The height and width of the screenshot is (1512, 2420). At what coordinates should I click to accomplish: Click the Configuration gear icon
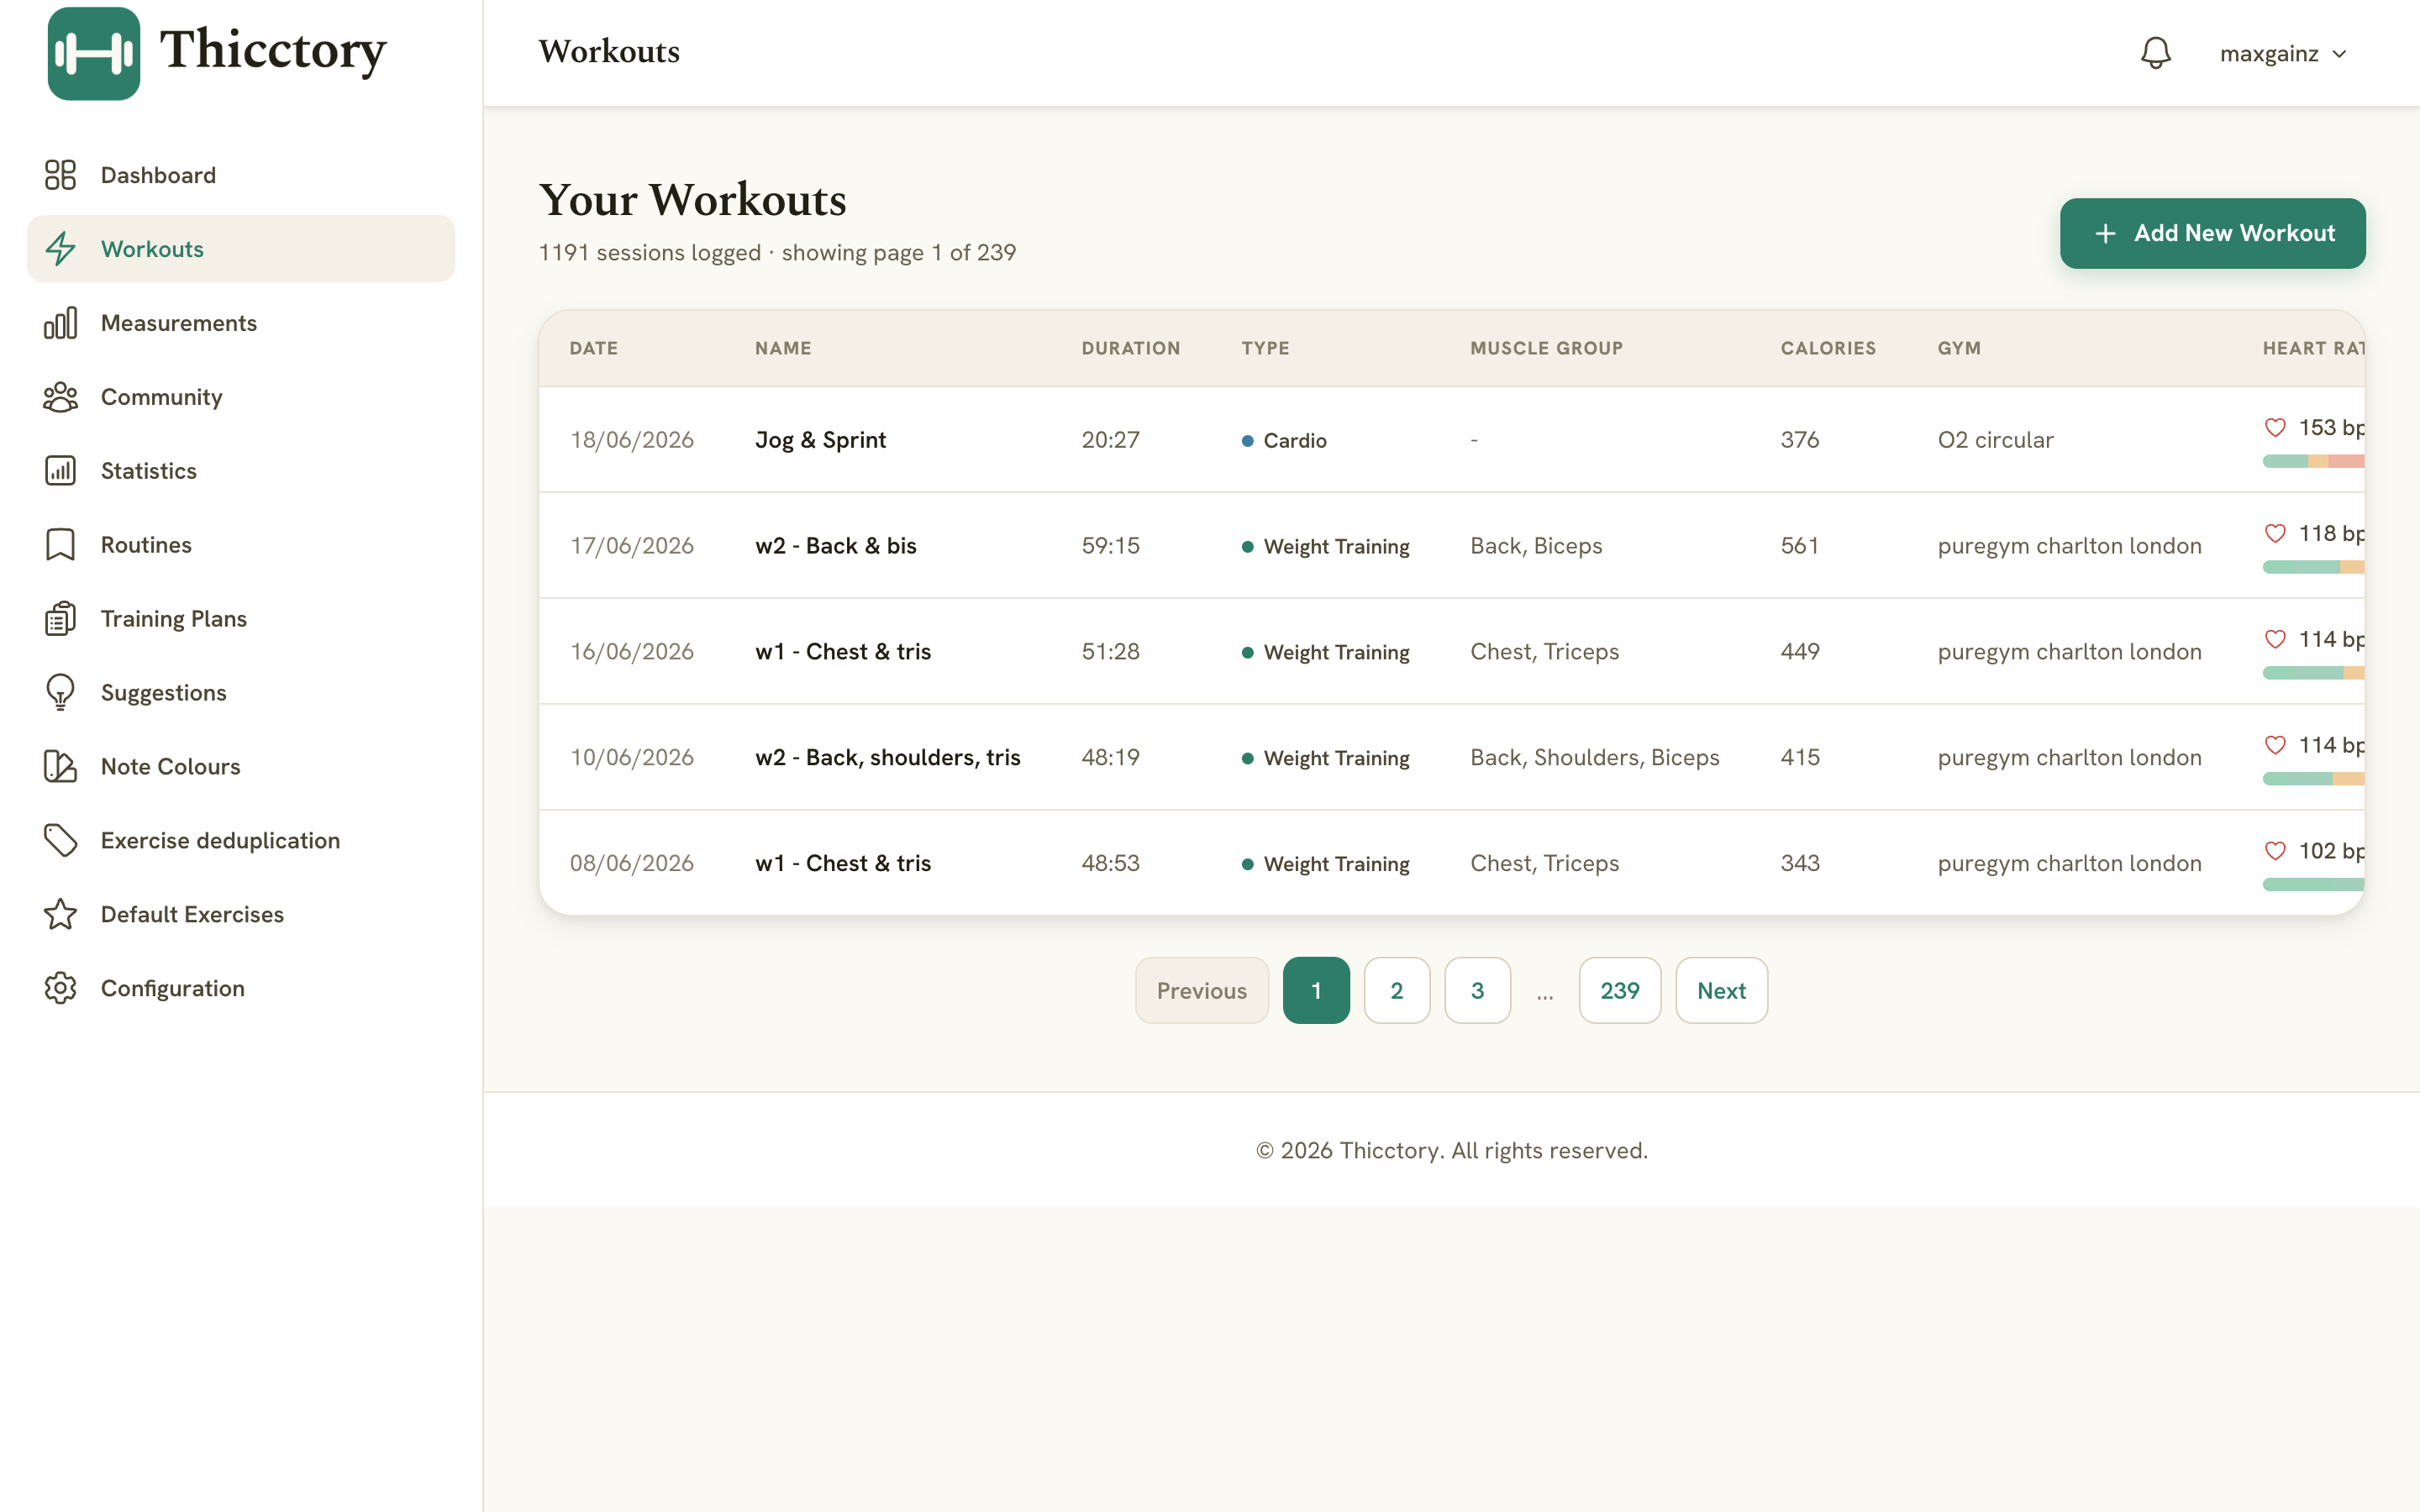[60, 989]
